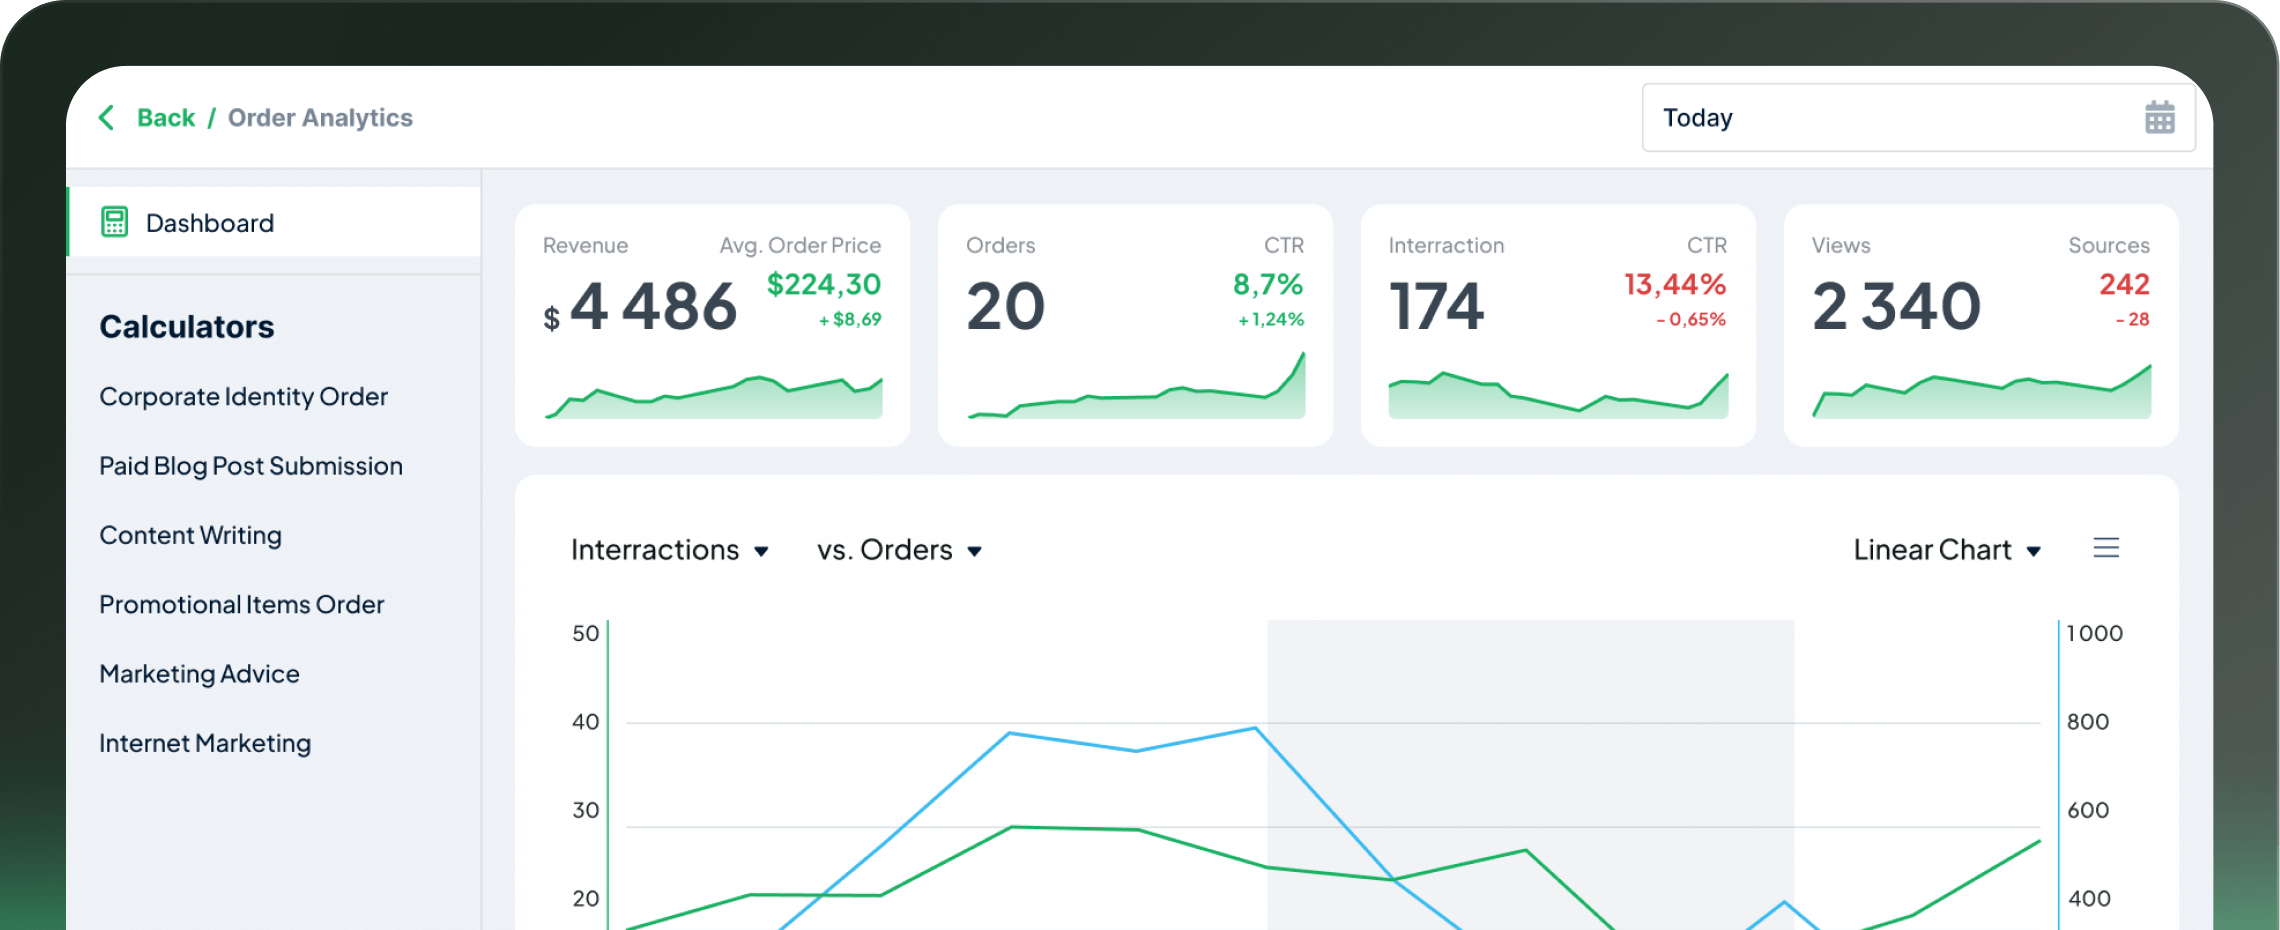Select Promotional Items Order
The height and width of the screenshot is (930, 2280).
(241, 605)
